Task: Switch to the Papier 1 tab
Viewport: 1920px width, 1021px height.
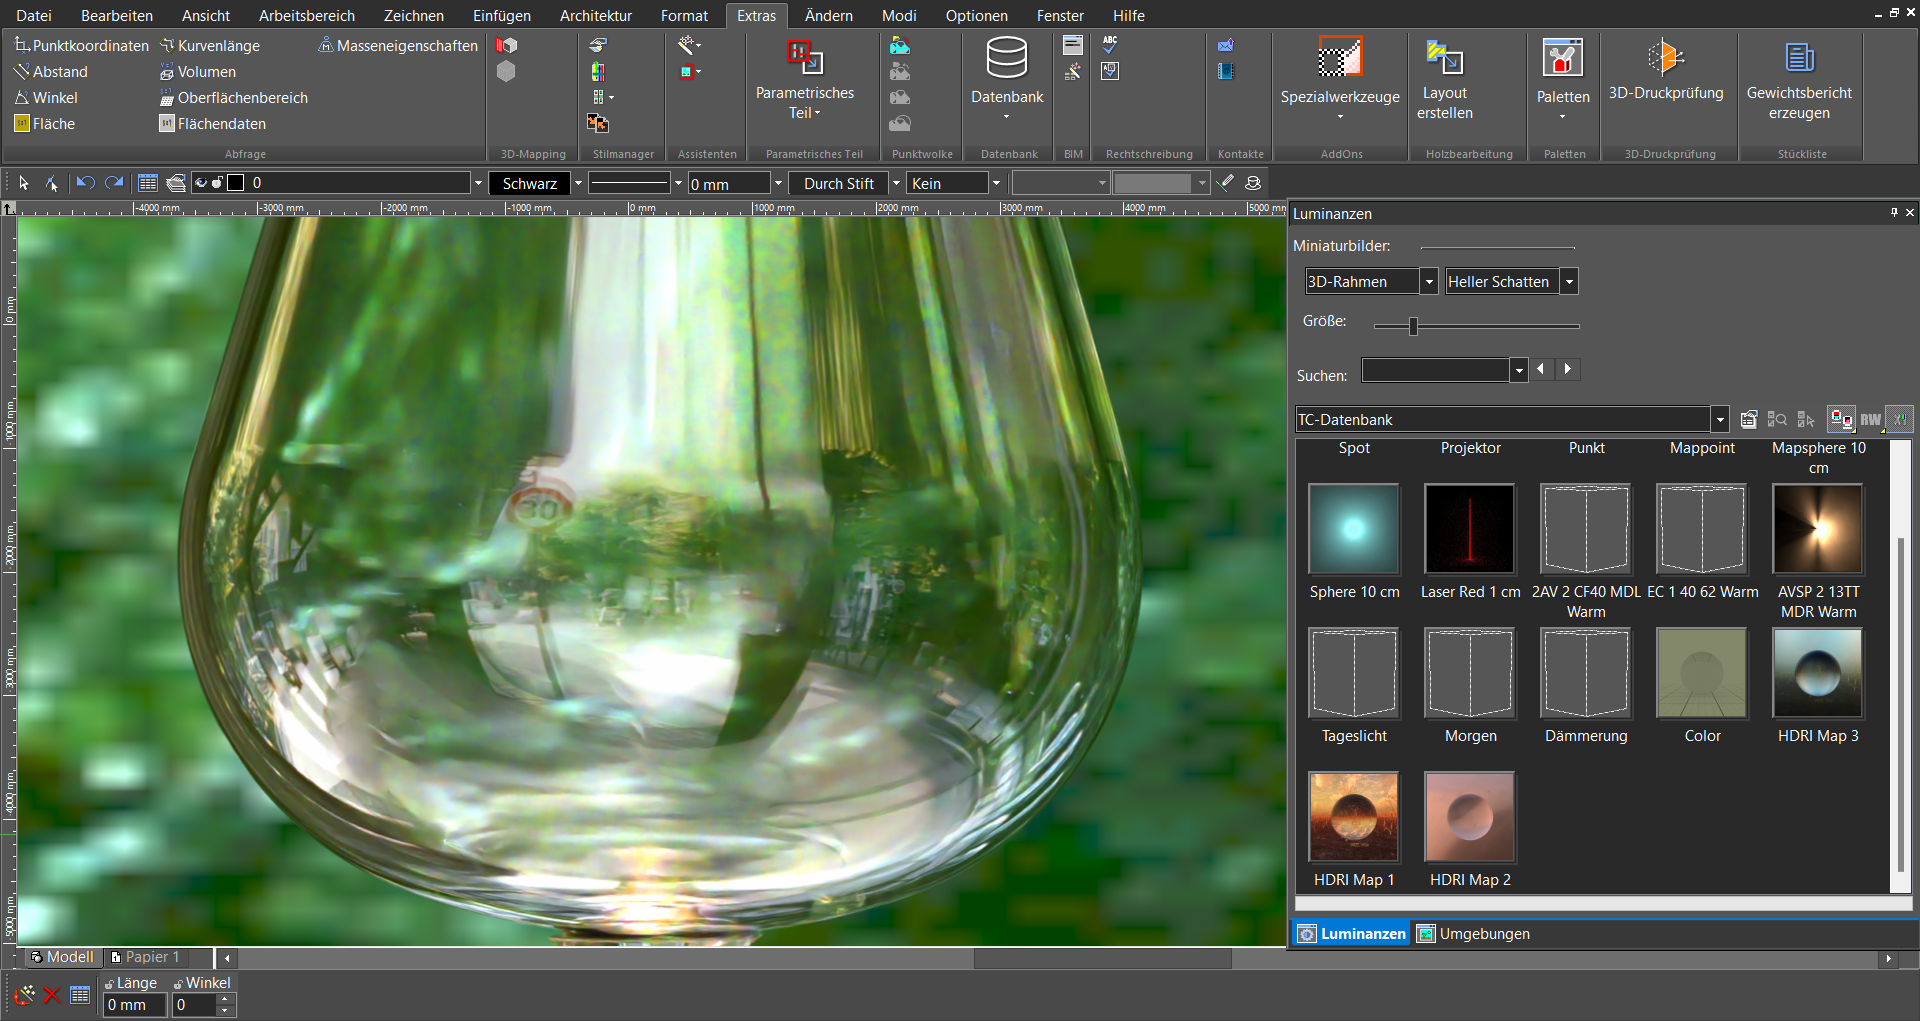Action: point(145,957)
